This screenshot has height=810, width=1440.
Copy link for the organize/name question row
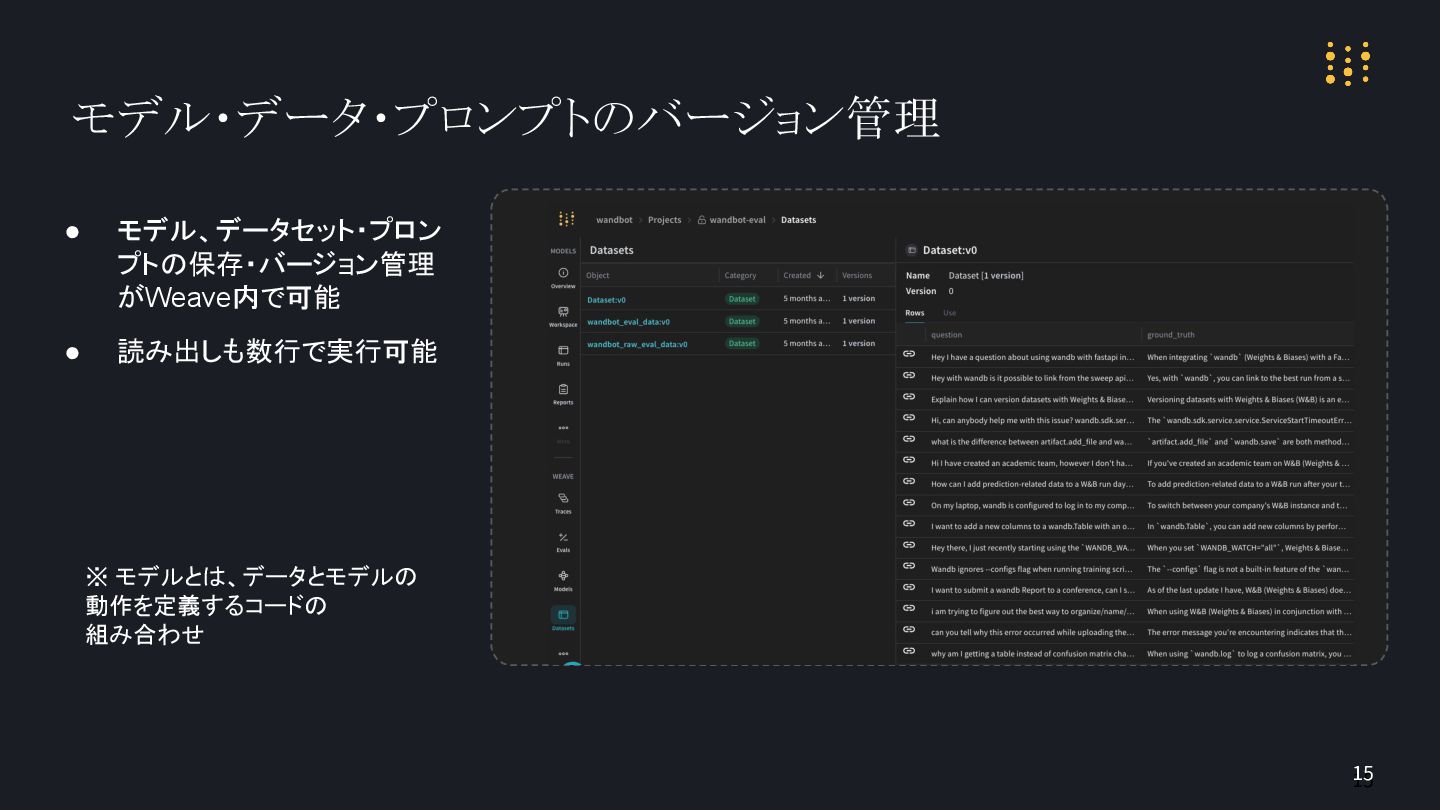909,608
